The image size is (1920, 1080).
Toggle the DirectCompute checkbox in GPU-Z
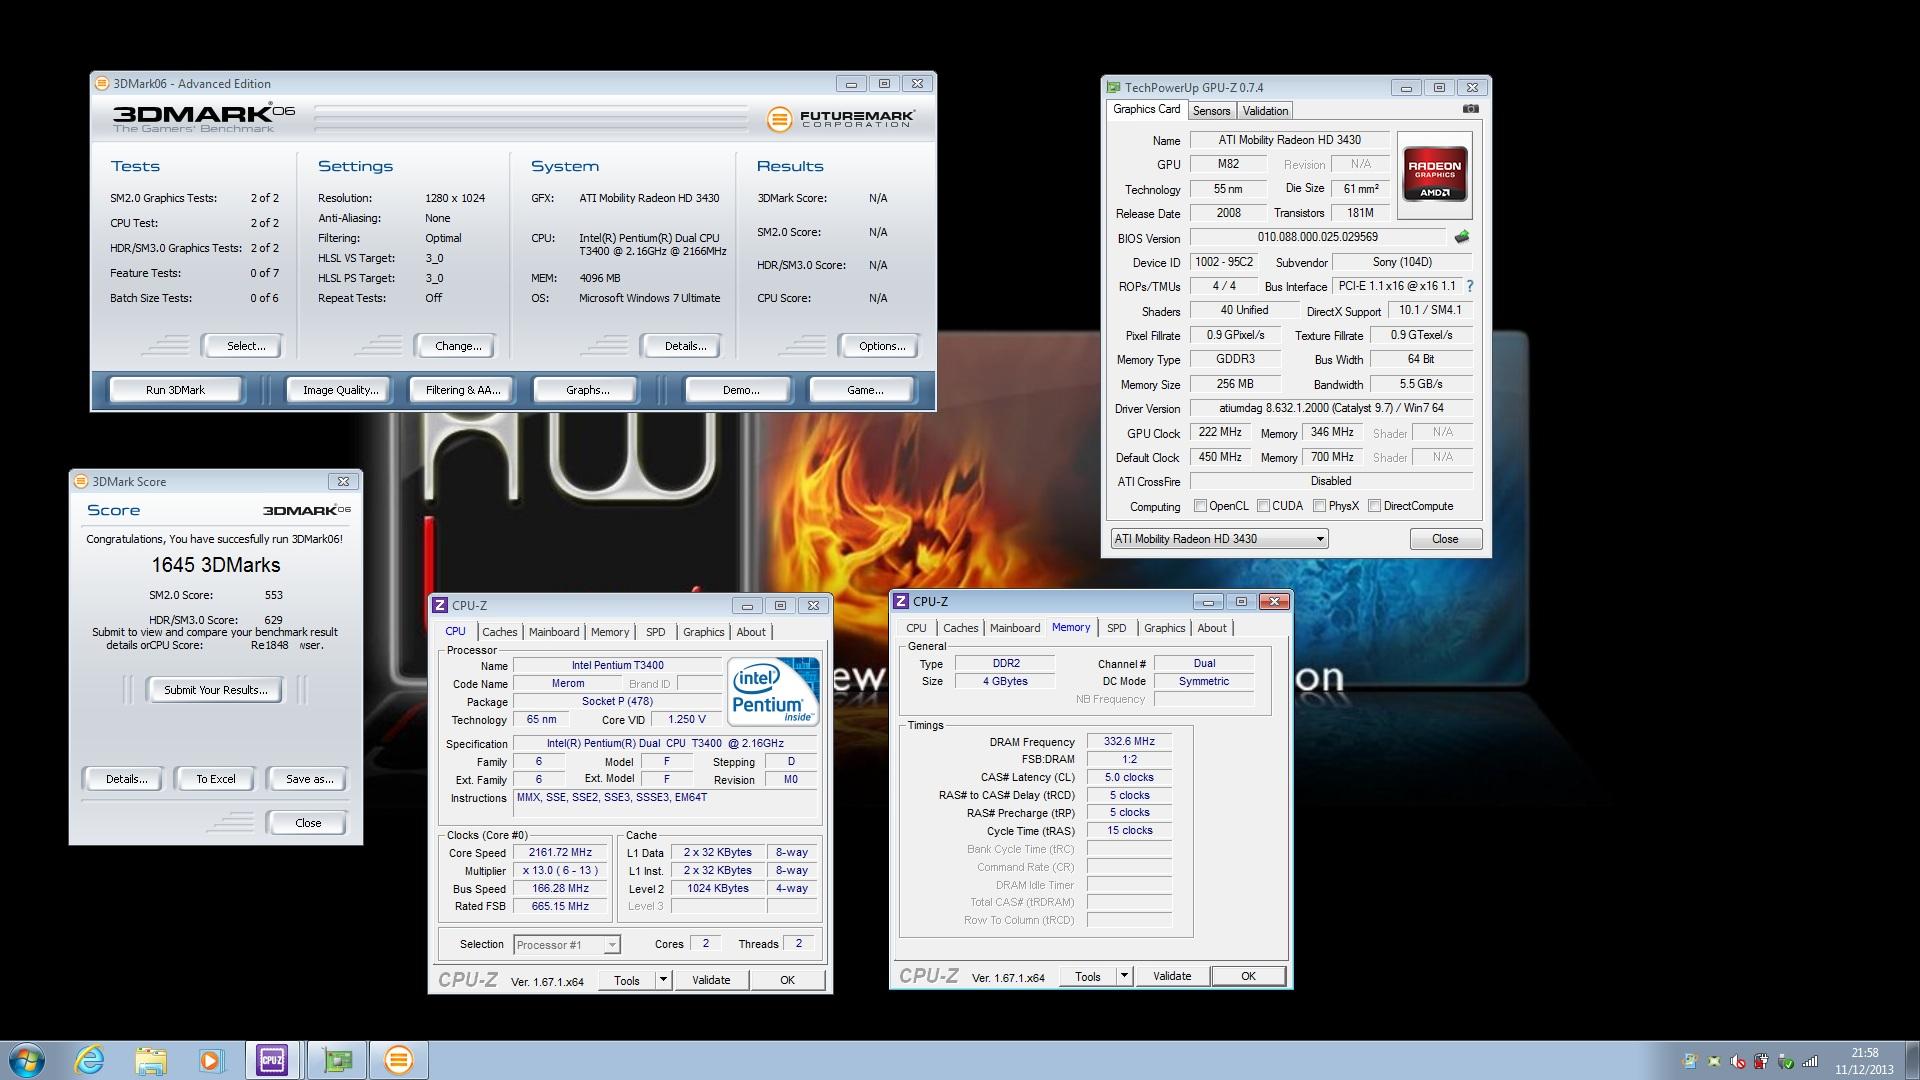[1374, 506]
